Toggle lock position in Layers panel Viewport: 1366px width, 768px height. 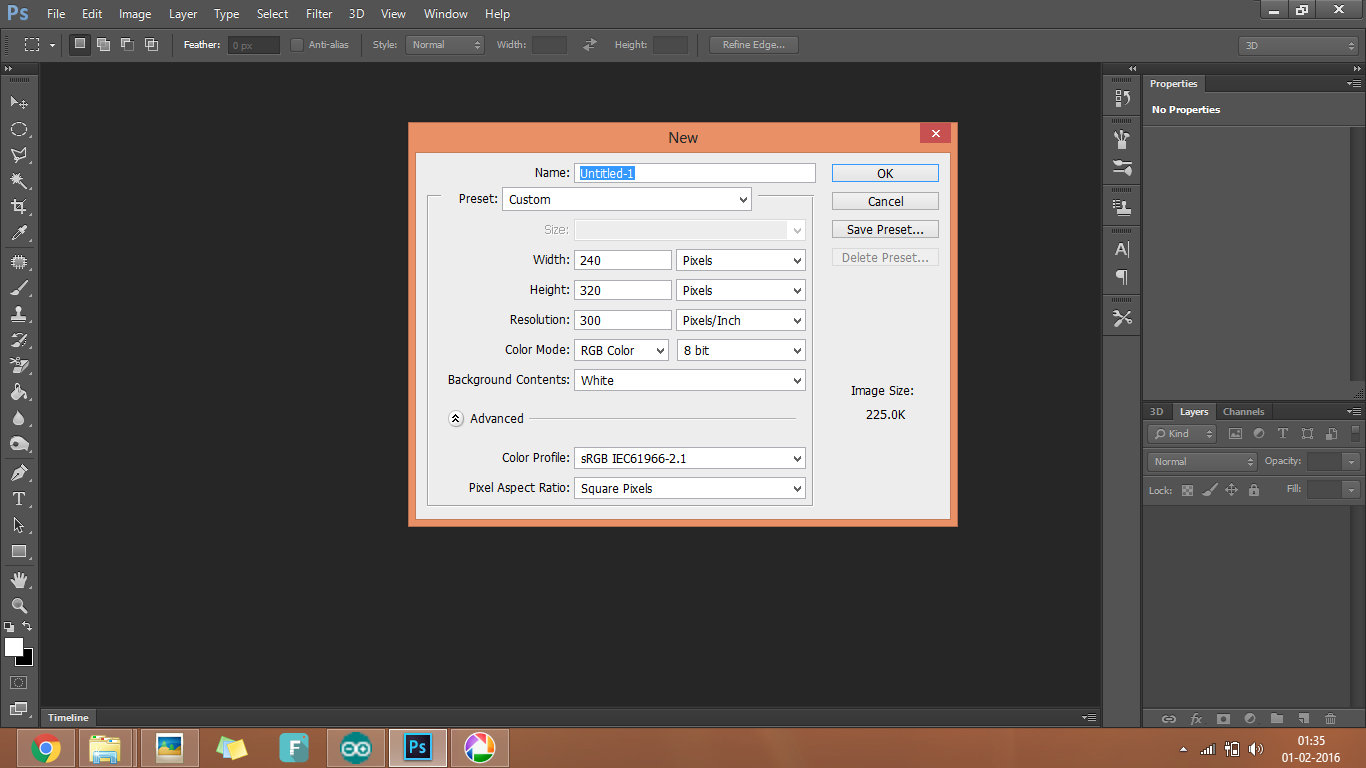(1231, 491)
